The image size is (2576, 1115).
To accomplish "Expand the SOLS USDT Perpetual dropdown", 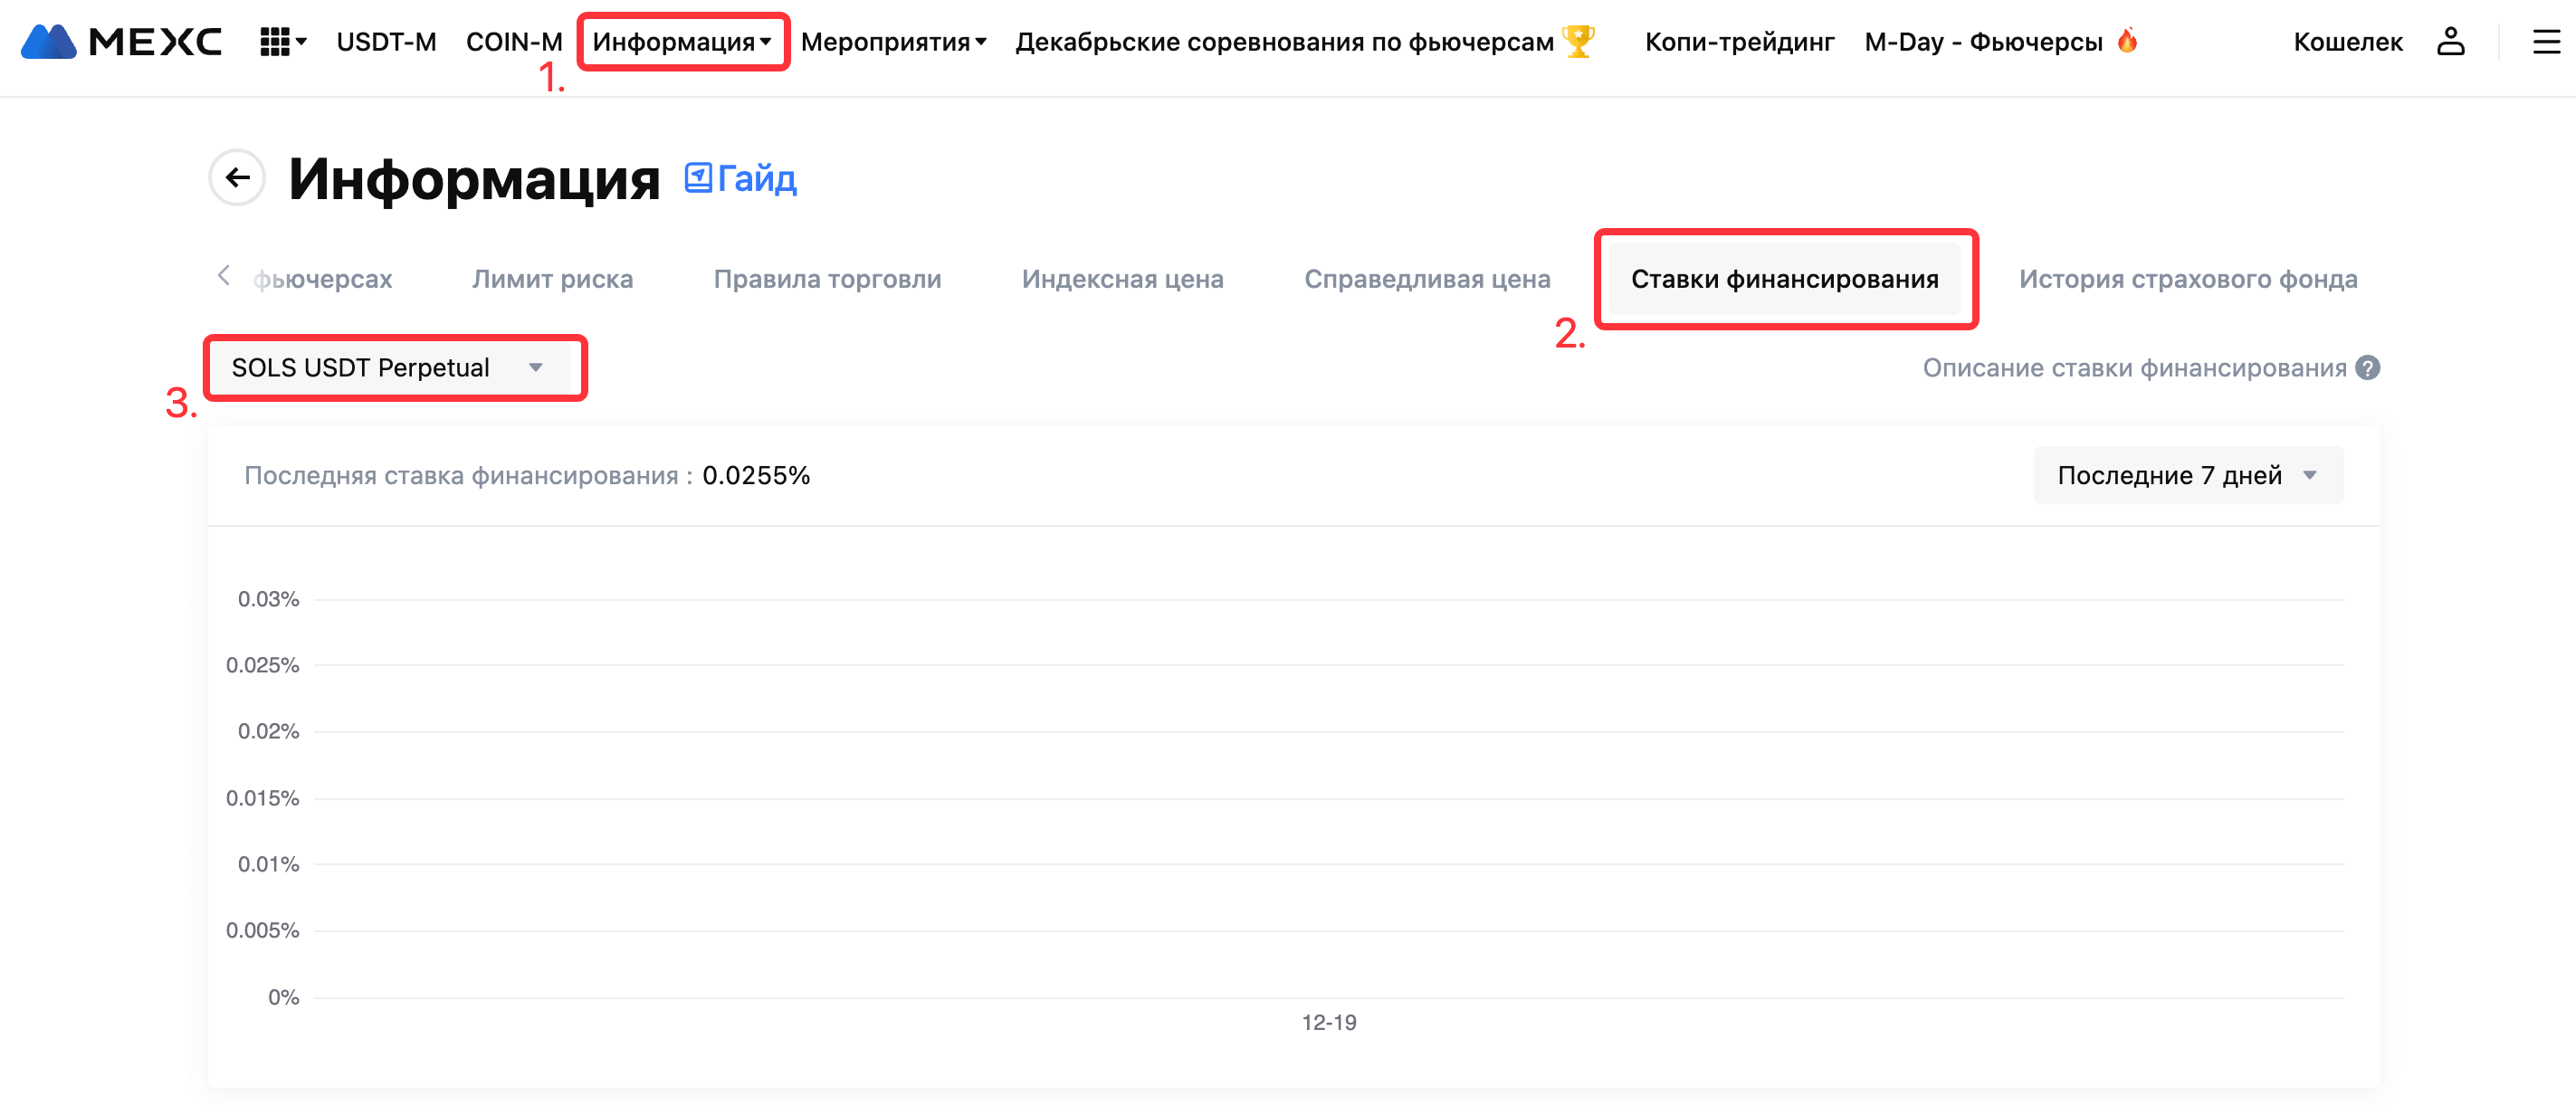I will [x=388, y=368].
